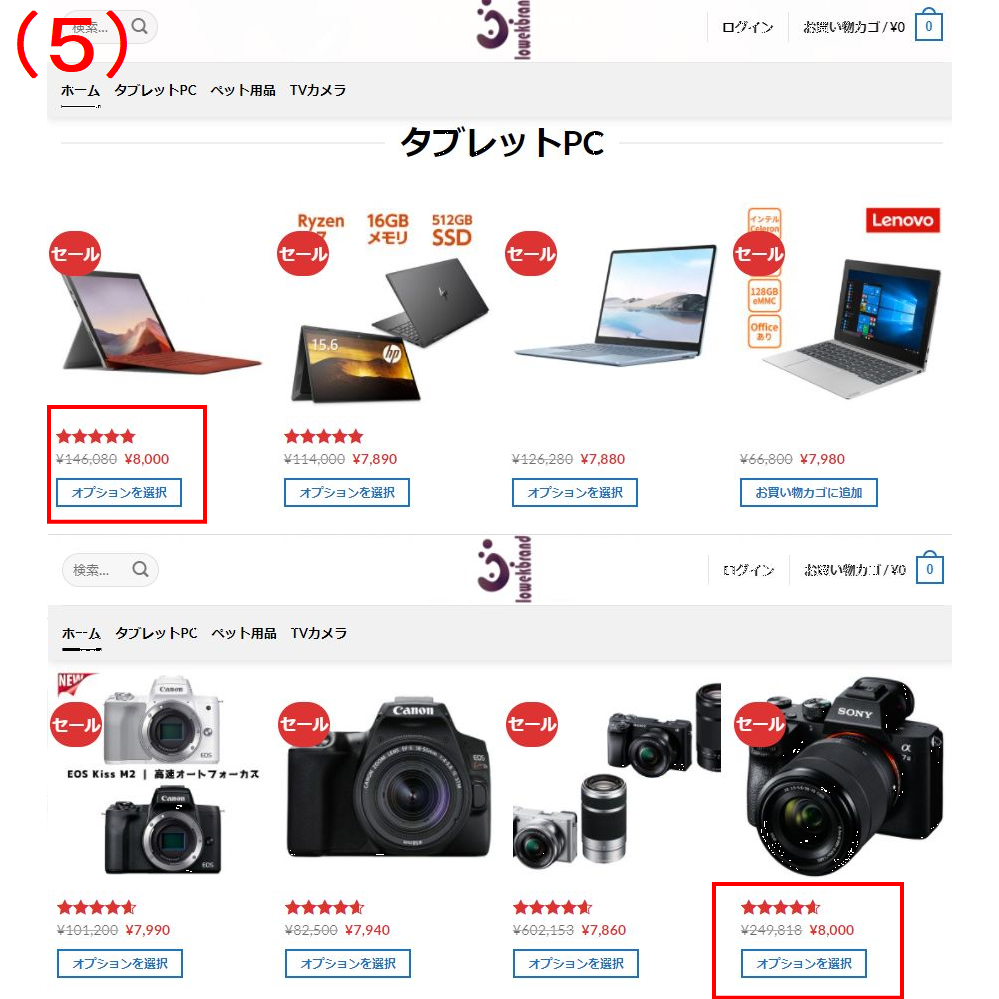Open the shopping cart icon in lower header
This screenshot has height=999, width=999.
point(930,568)
